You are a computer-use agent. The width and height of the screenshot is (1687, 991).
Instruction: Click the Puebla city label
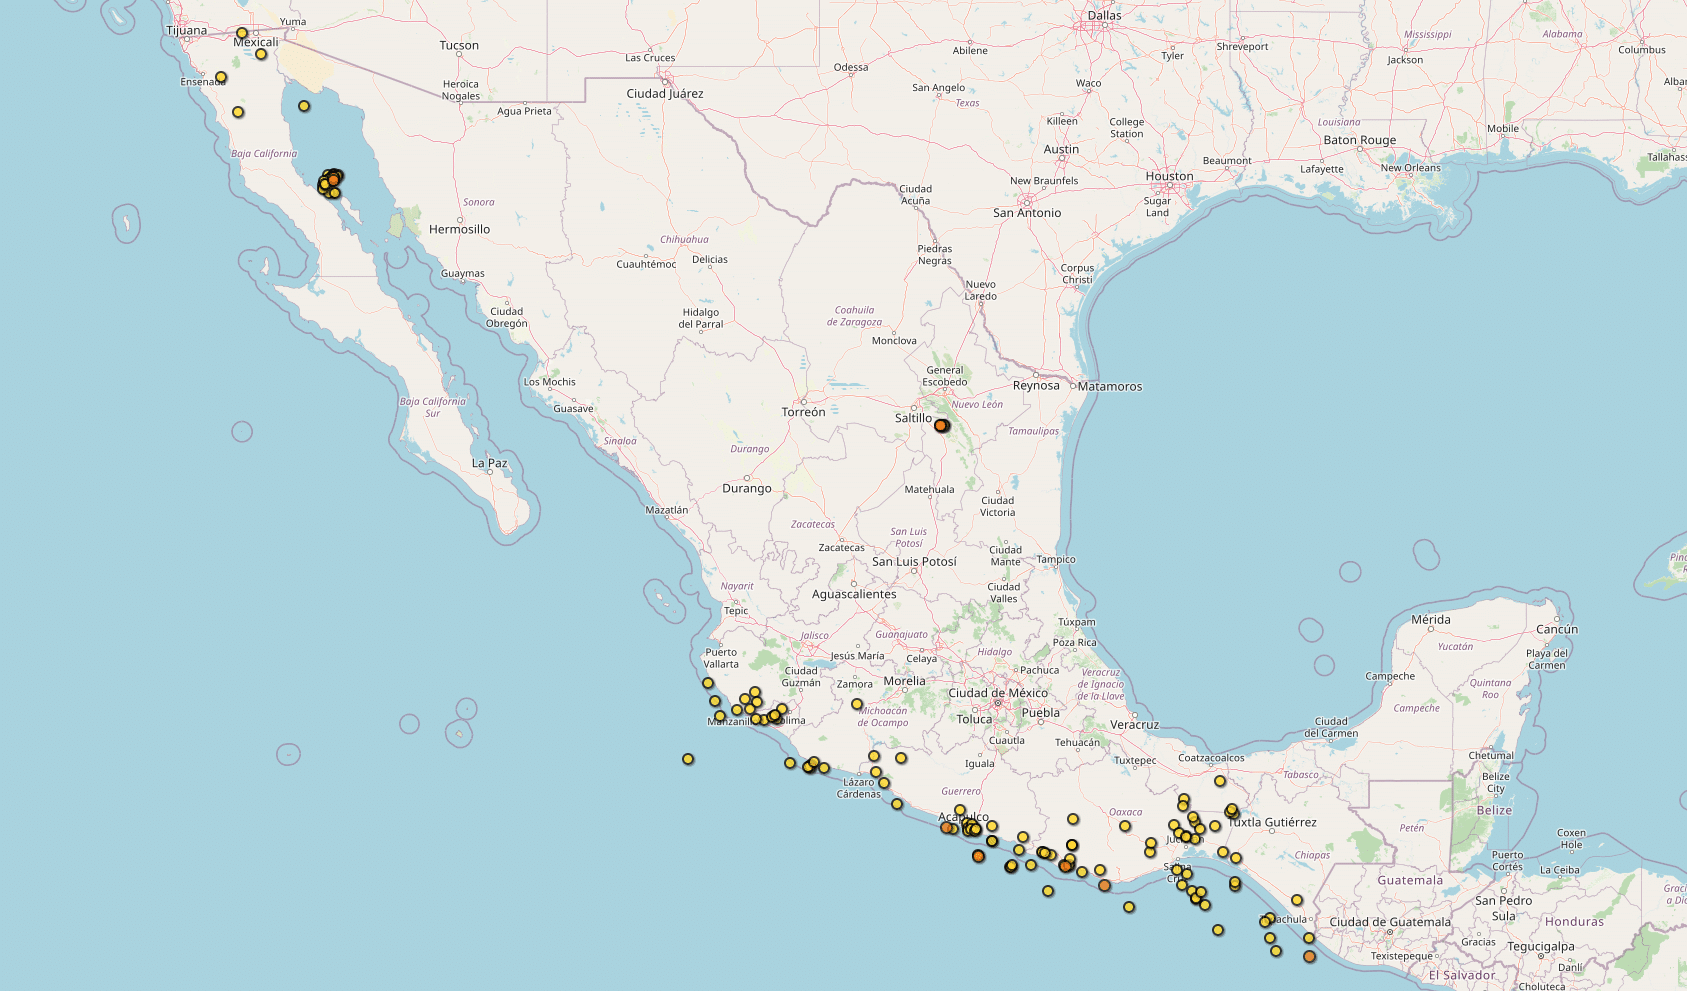pyautogui.click(x=1041, y=713)
